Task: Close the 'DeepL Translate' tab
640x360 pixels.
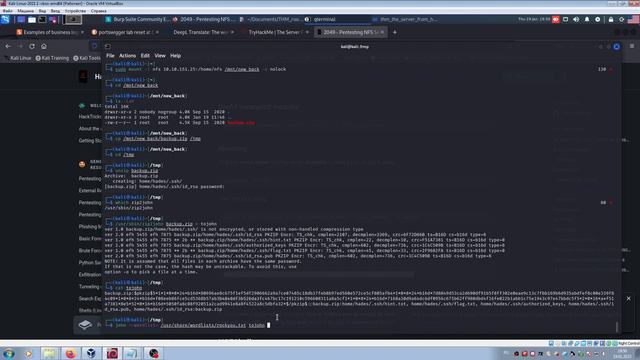Action: 232,32
